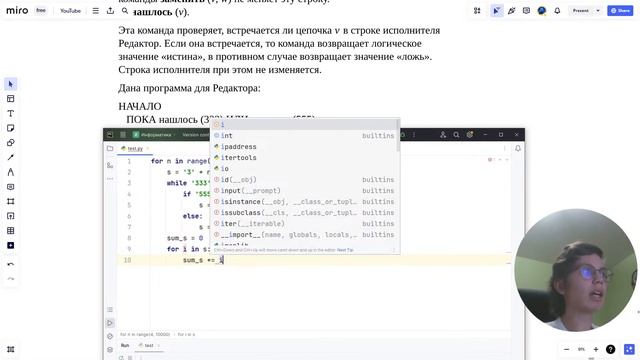This screenshot has height=360, width=640.
Task: Click the autocomplete popup scrollbar
Action: (398, 135)
